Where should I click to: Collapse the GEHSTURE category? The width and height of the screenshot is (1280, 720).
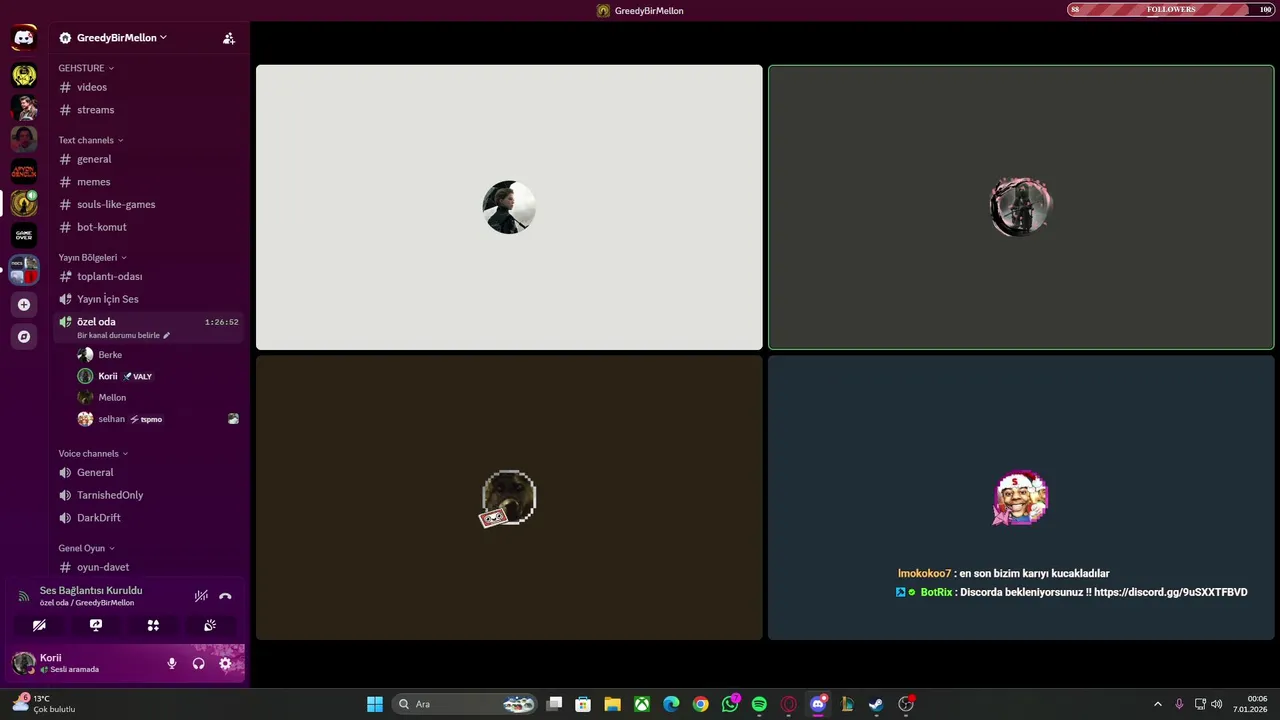(86, 68)
